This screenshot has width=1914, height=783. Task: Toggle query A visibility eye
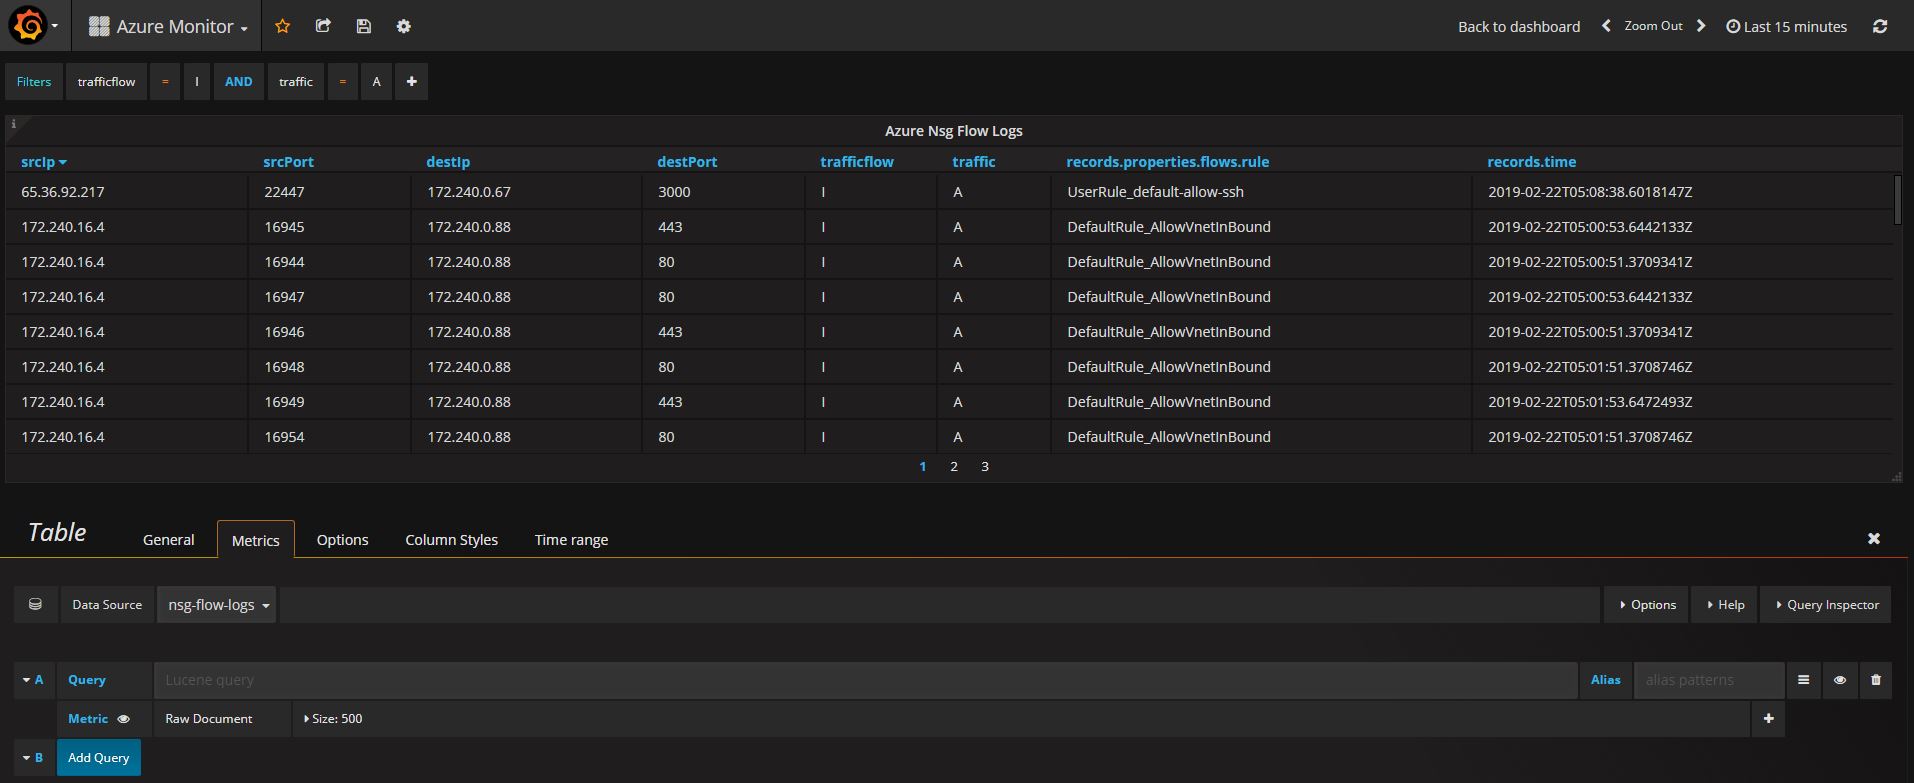pyautogui.click(x=1839, y=680)
